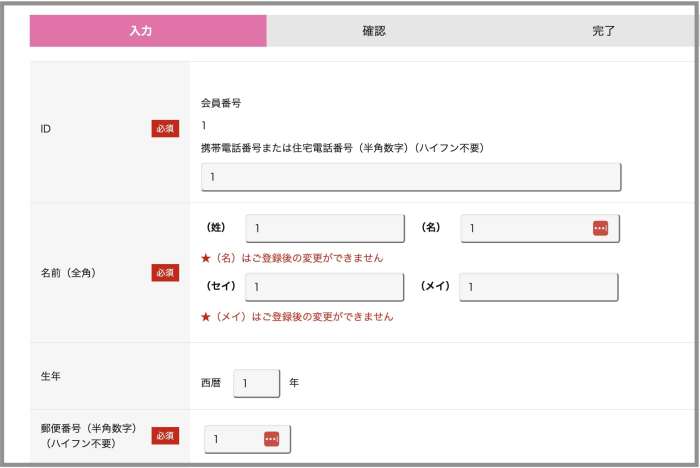Click the 生年 row label

click(x=50, y=376)
